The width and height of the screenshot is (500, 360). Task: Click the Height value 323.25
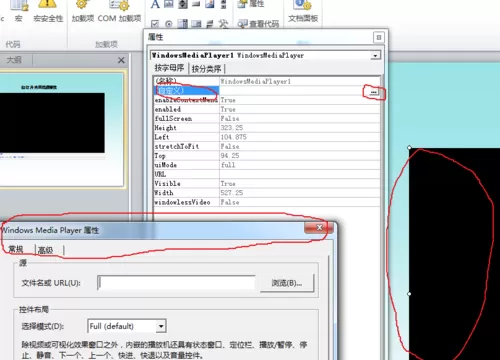[232, 128]
